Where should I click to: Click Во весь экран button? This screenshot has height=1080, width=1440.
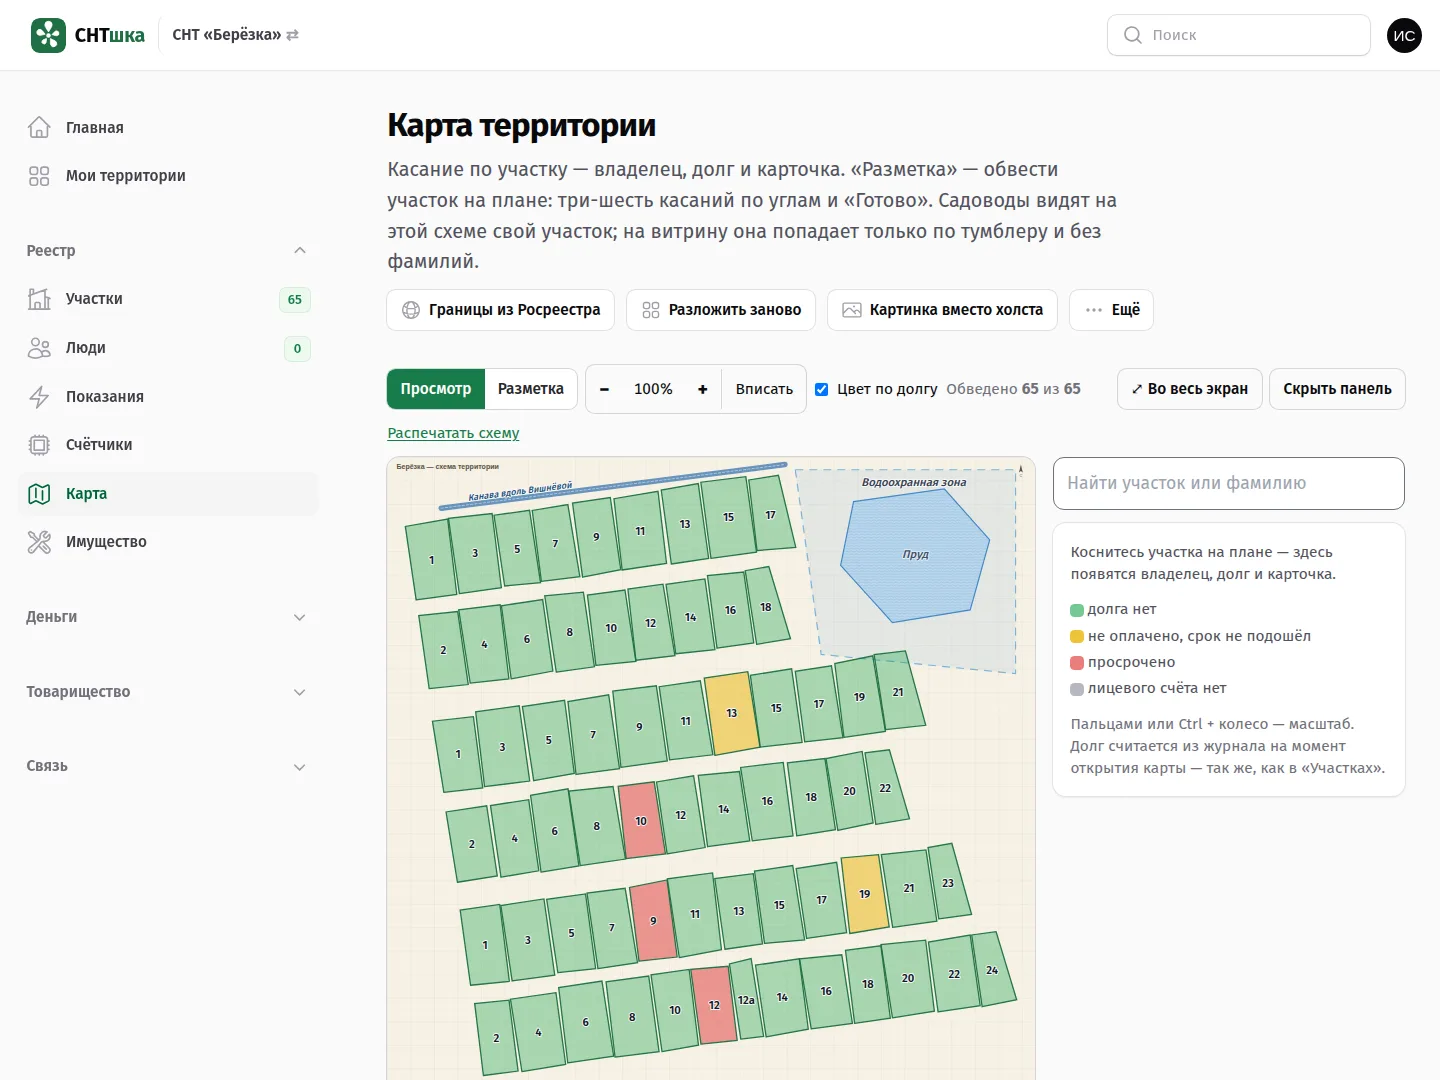point(1190,389)
